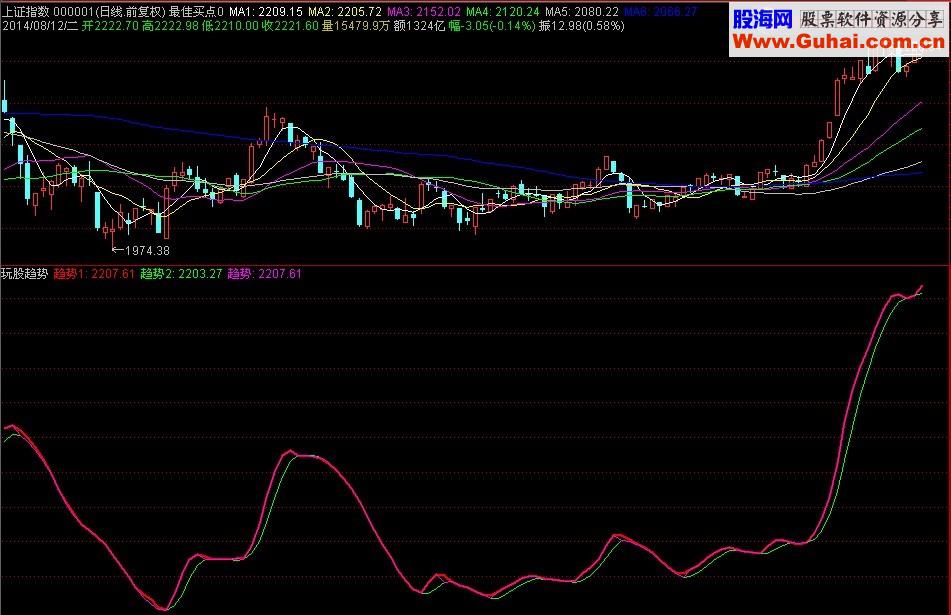Select the low price 低2210.00

click(x=230, y=26)
